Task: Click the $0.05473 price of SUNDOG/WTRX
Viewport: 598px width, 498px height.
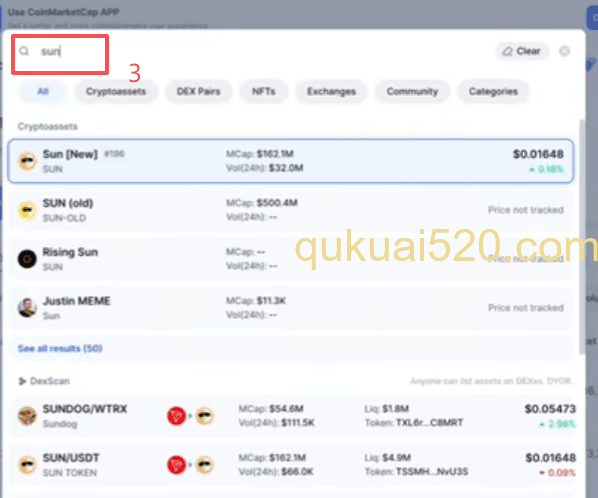Action: (x=550, y=409)
